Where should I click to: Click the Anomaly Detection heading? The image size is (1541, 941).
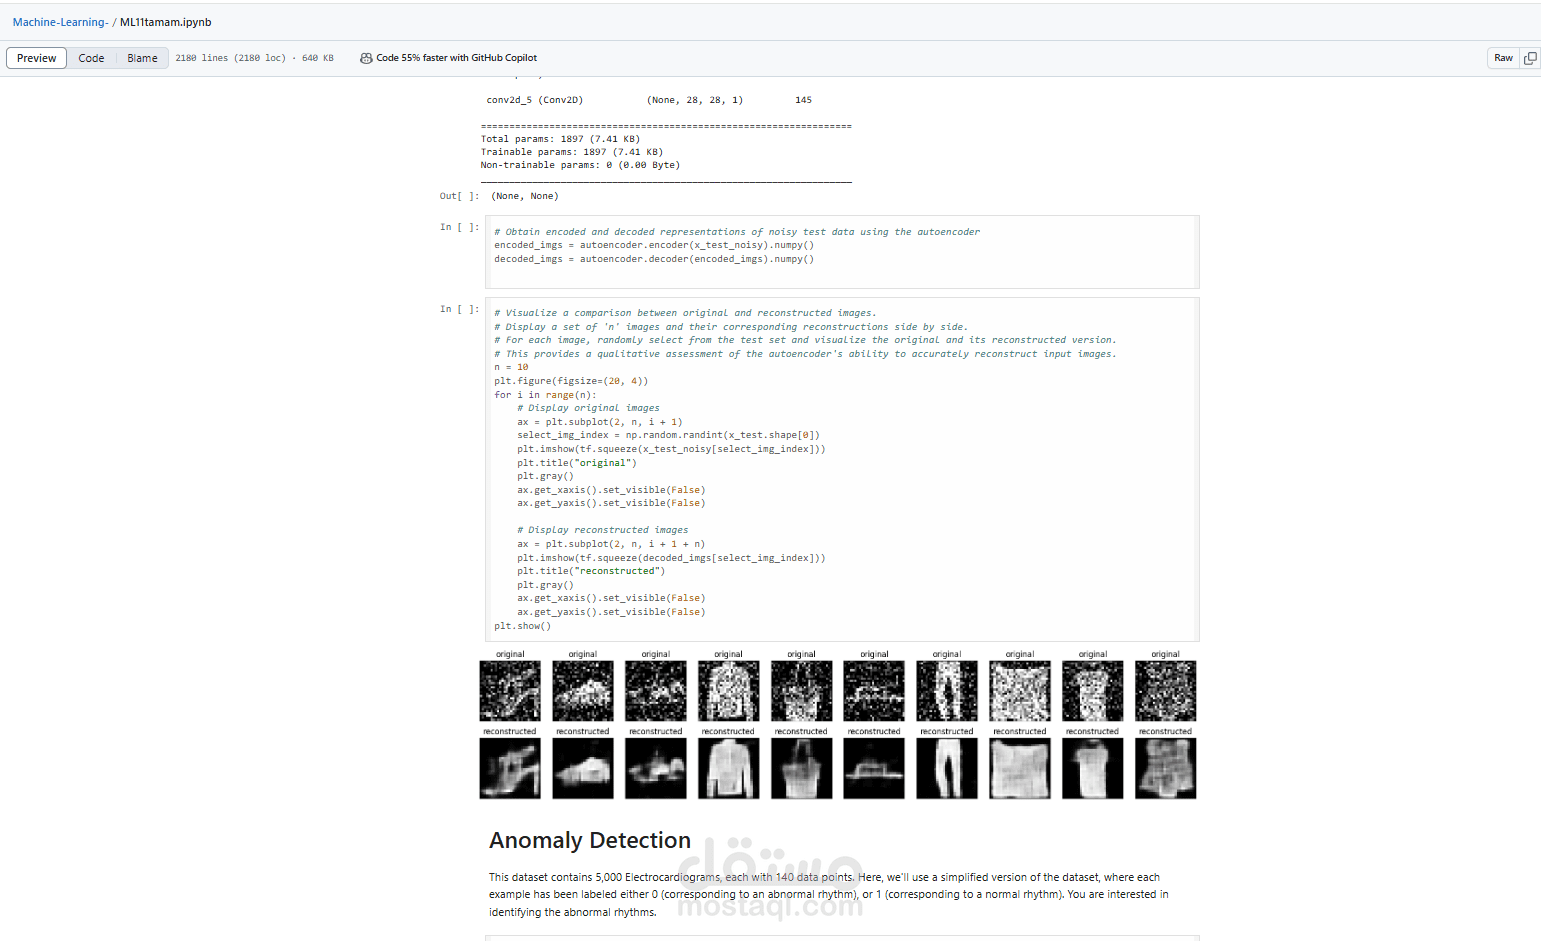point(589,840)
